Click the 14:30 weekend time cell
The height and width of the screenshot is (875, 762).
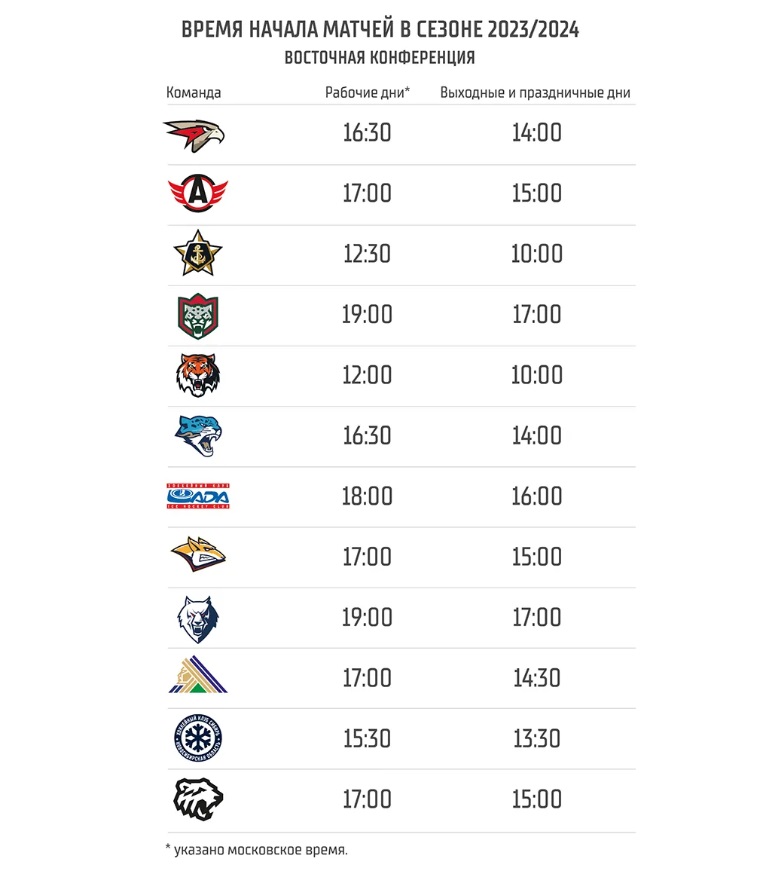click(537, 678)
